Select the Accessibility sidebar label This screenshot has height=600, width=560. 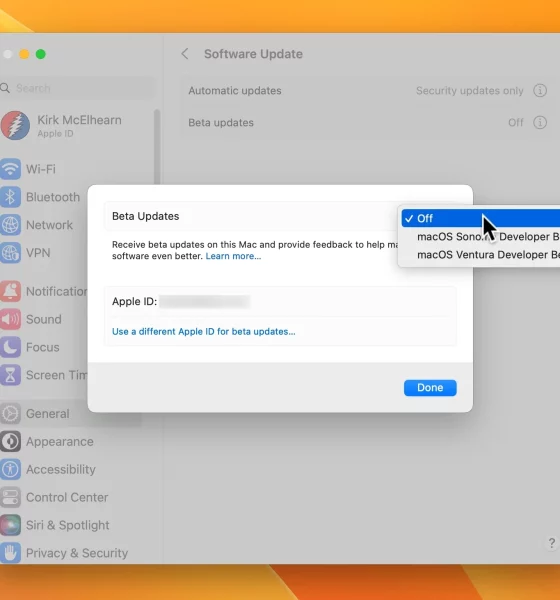click(x=61, y=470)
